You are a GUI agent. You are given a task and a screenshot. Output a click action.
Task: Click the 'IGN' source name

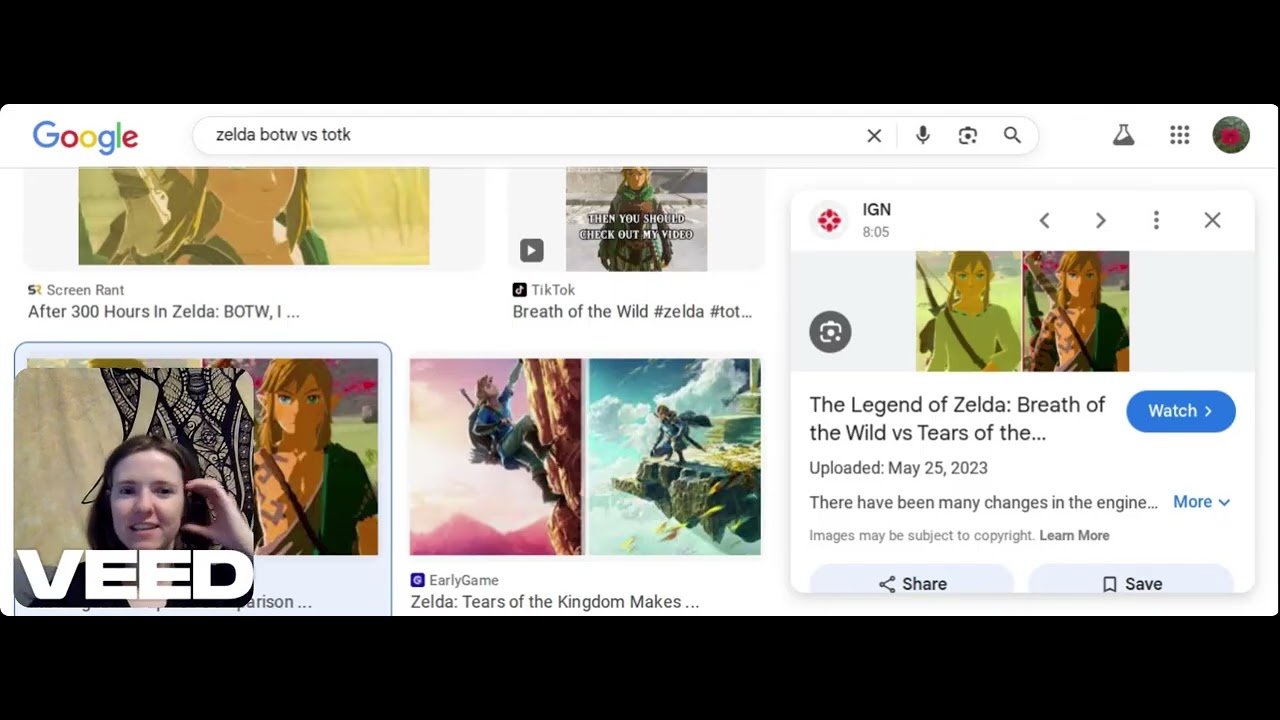(877, 209)
